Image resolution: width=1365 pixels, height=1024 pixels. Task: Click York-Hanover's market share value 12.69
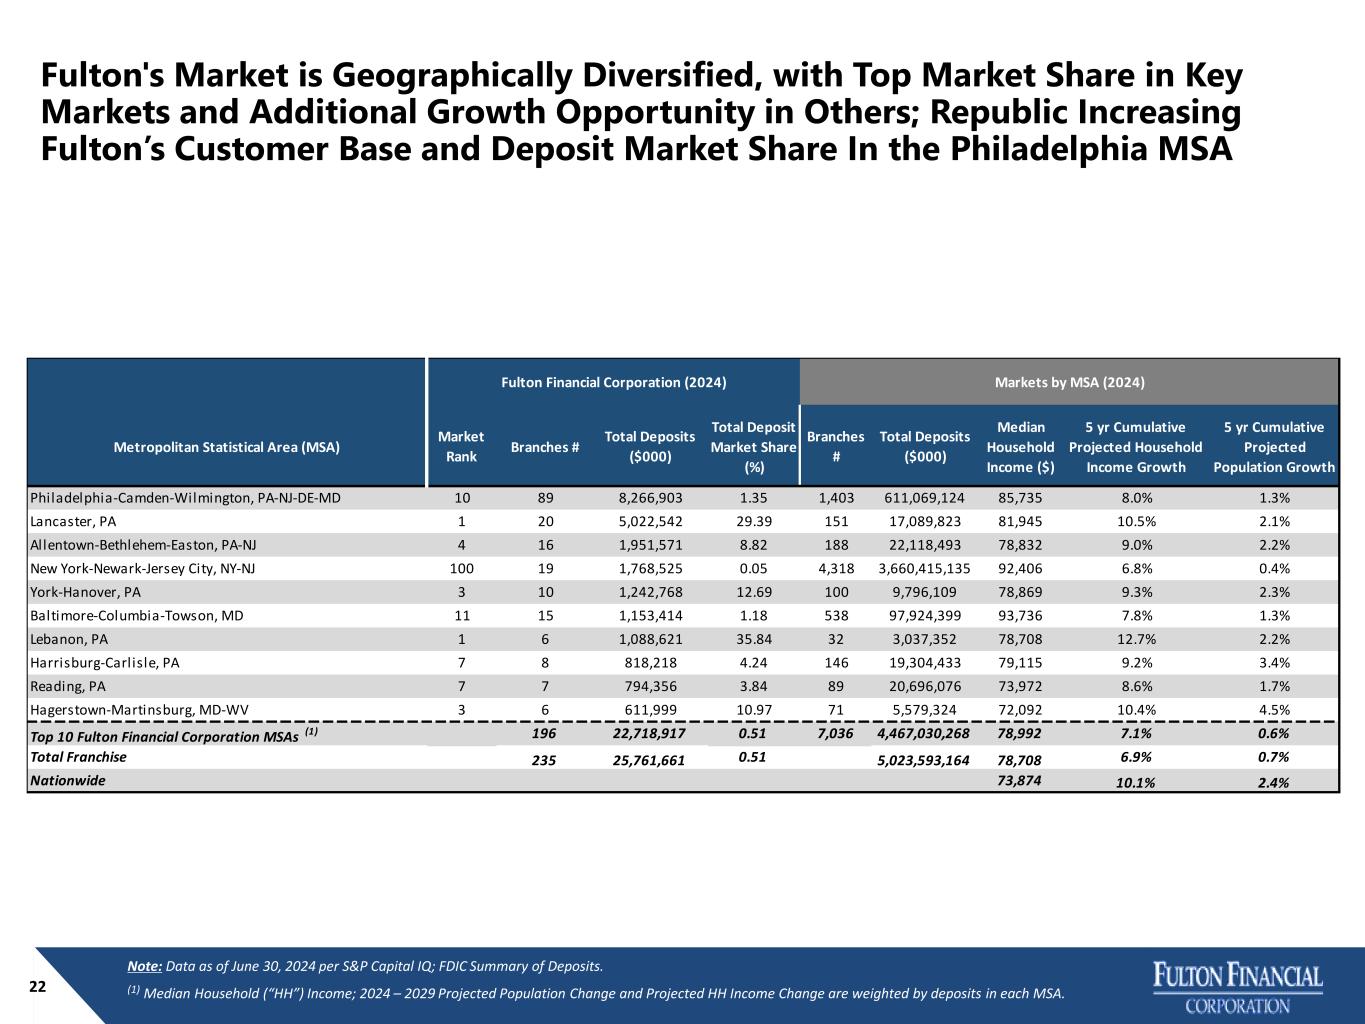pyautogui.click(x=754, y=592)
